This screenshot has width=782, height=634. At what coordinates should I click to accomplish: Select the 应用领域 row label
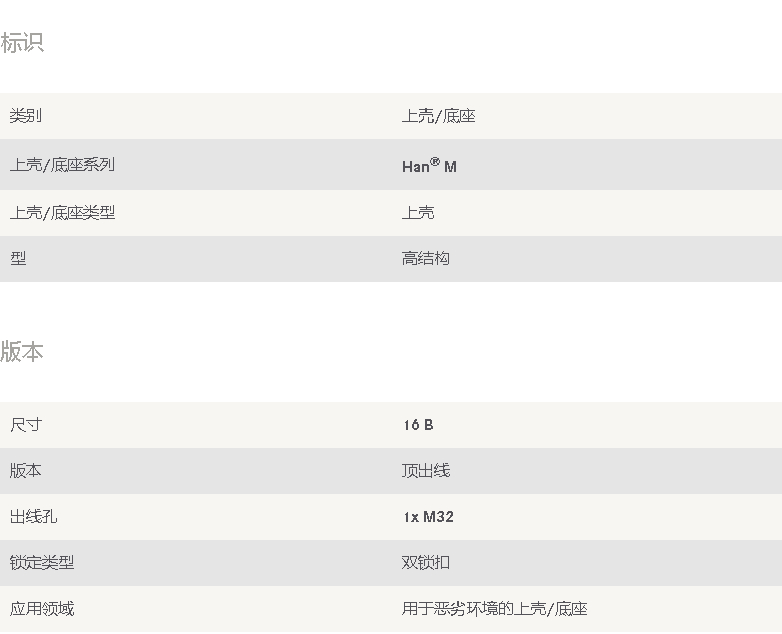pos(42,609)
